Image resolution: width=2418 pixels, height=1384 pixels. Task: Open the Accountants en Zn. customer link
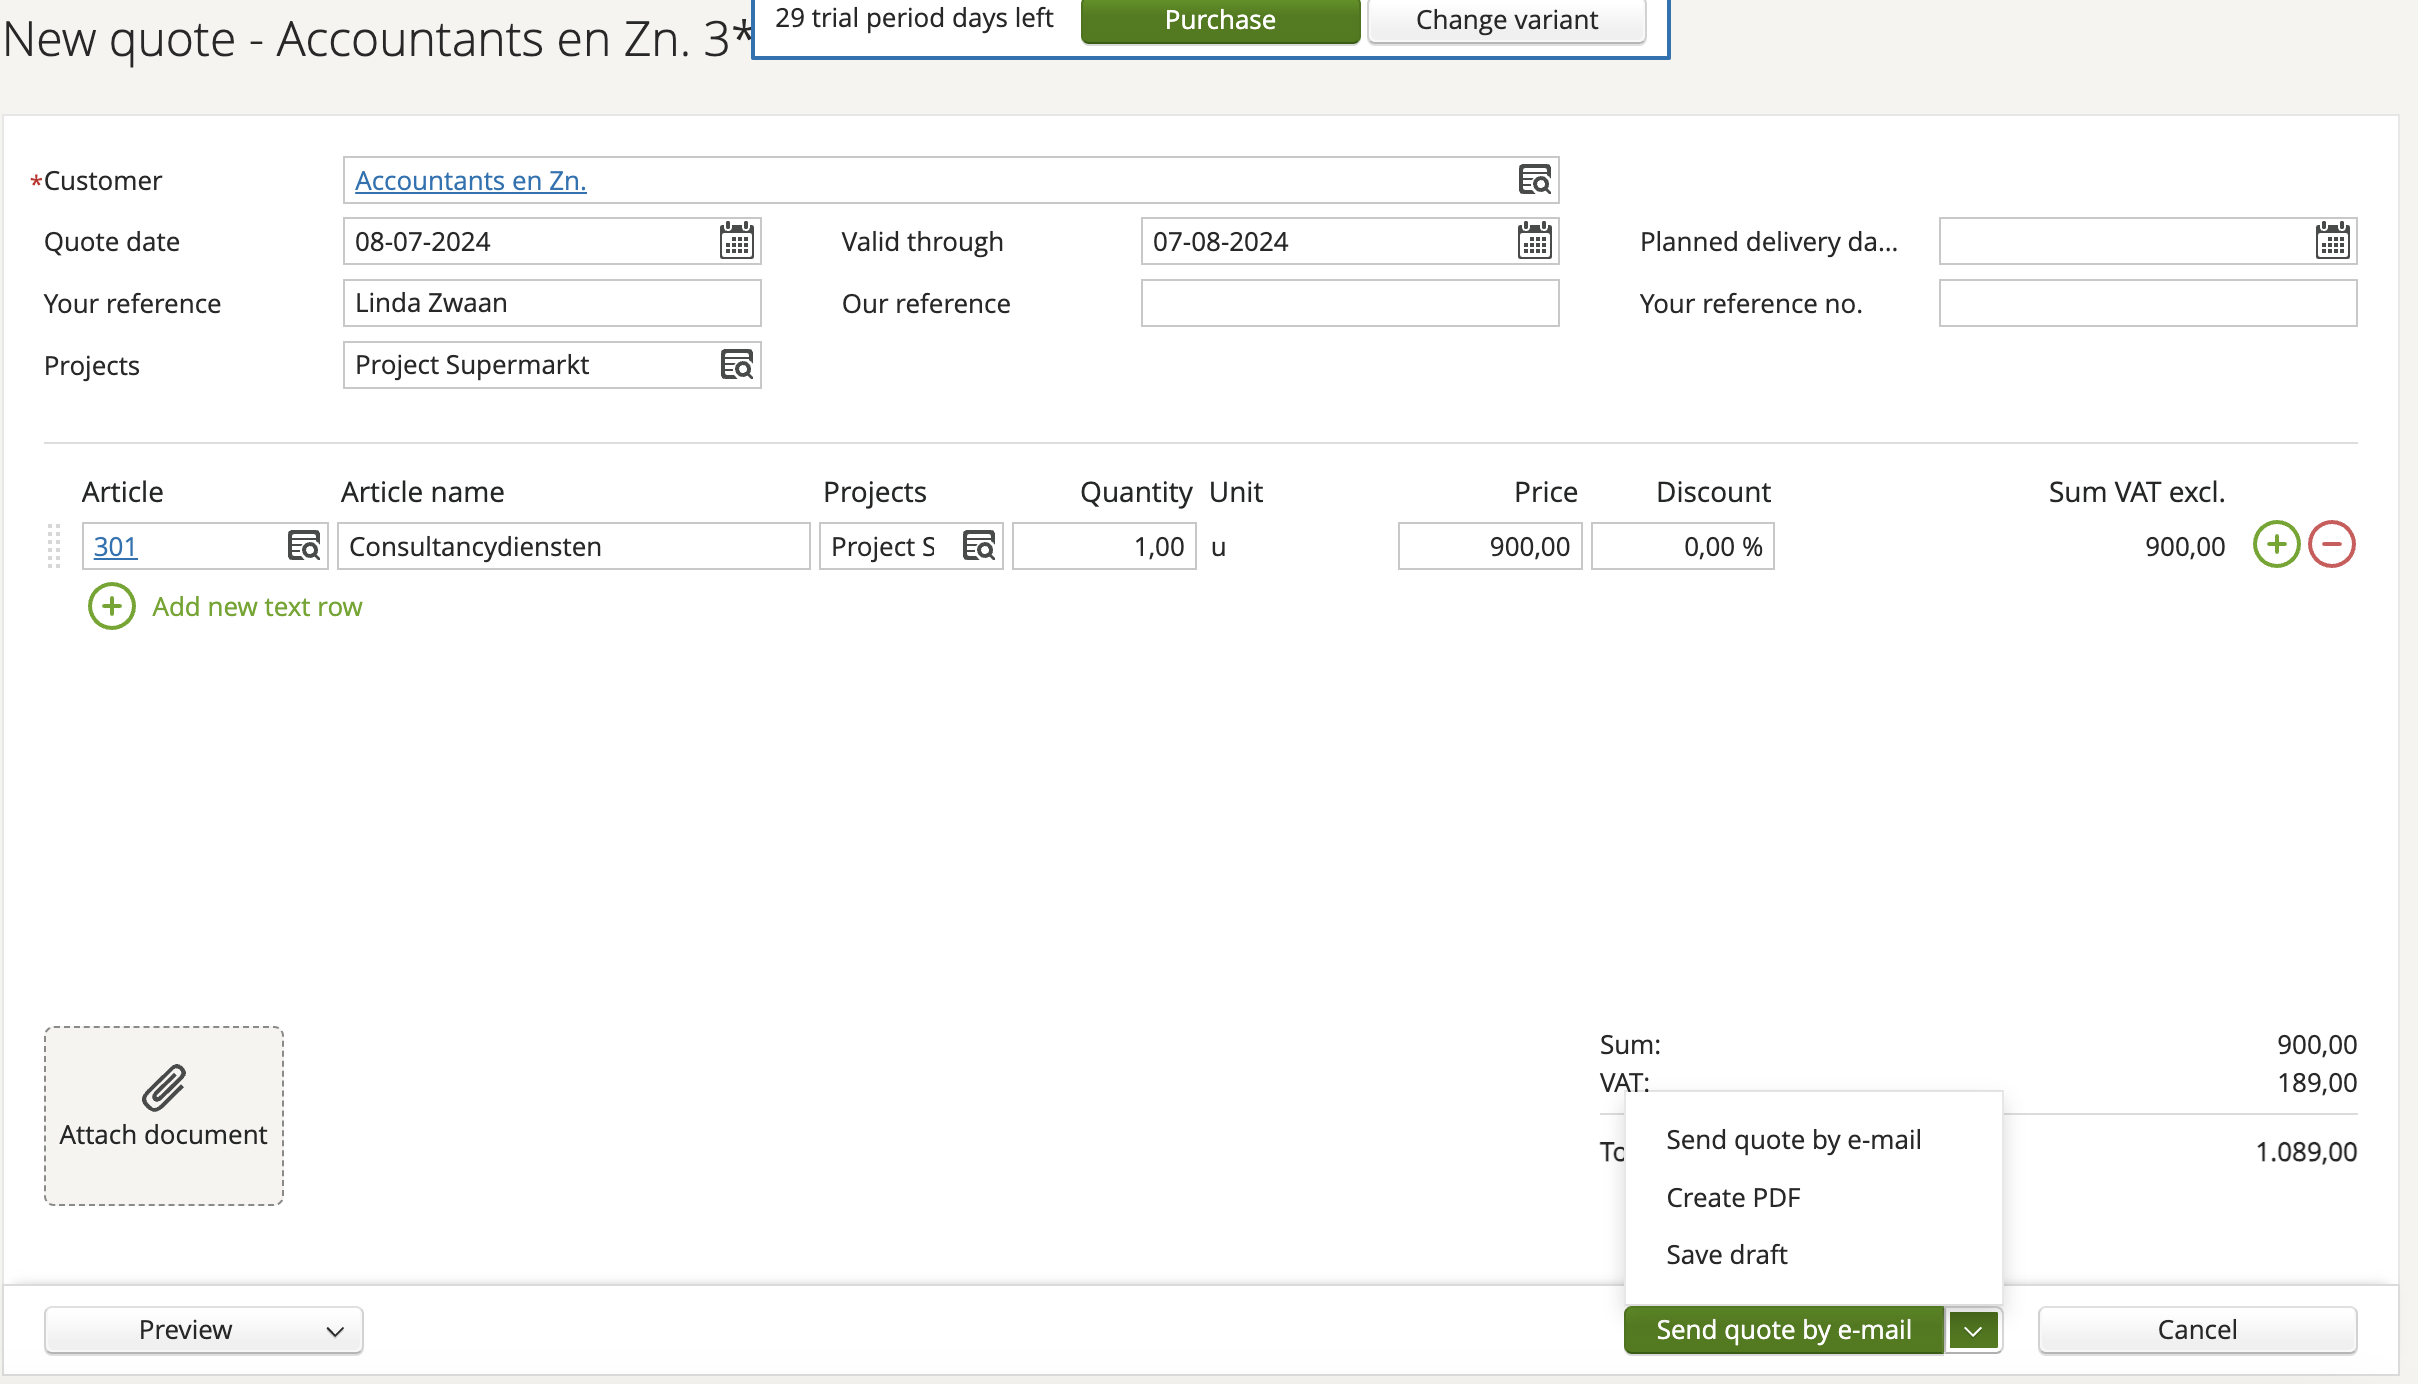pos(470,180)
